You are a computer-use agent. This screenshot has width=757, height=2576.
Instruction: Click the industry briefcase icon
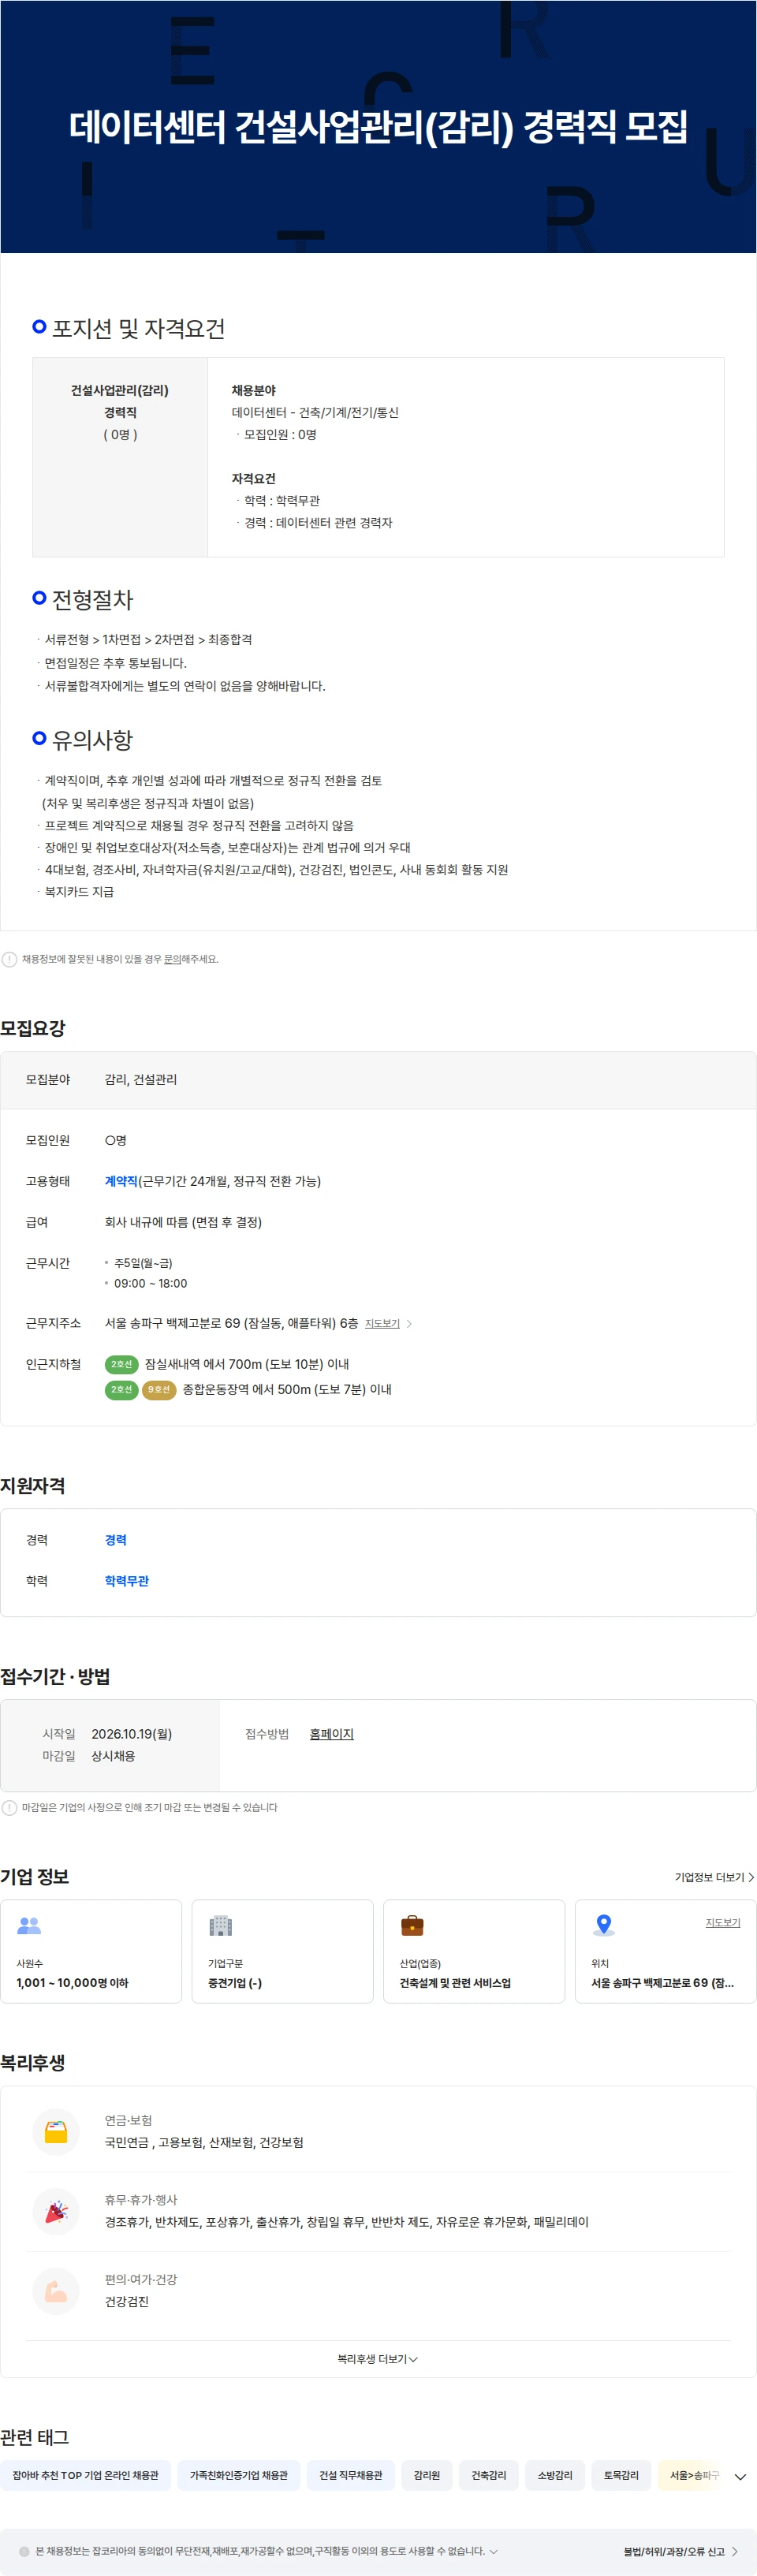pos(412,1925)
